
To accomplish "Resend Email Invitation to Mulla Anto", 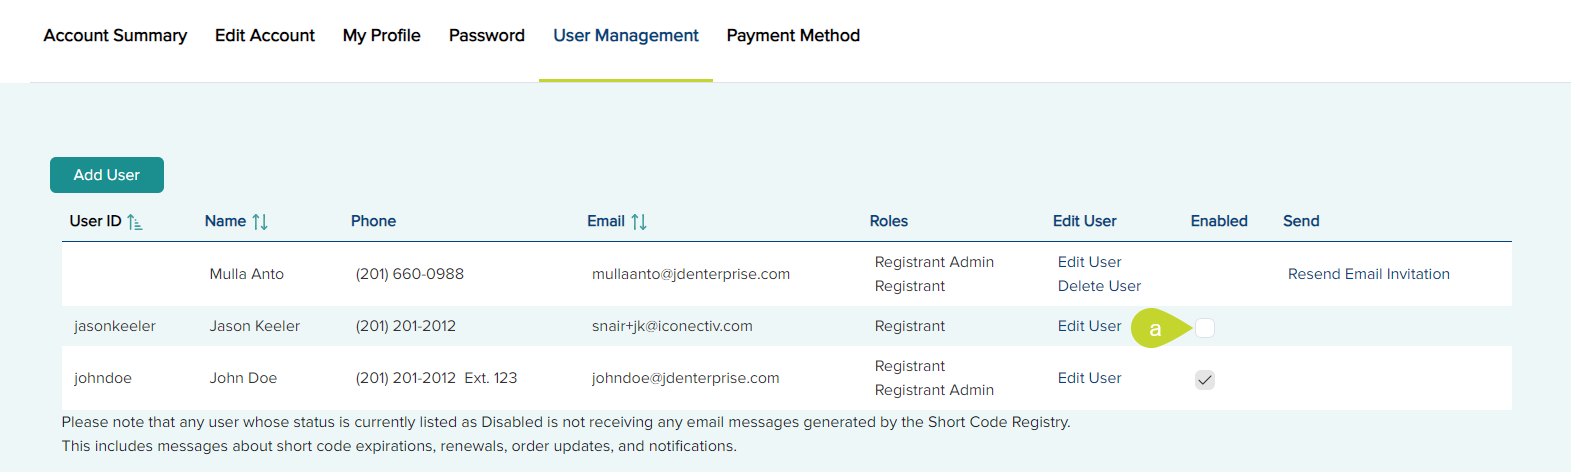I will coord(1368,274).
